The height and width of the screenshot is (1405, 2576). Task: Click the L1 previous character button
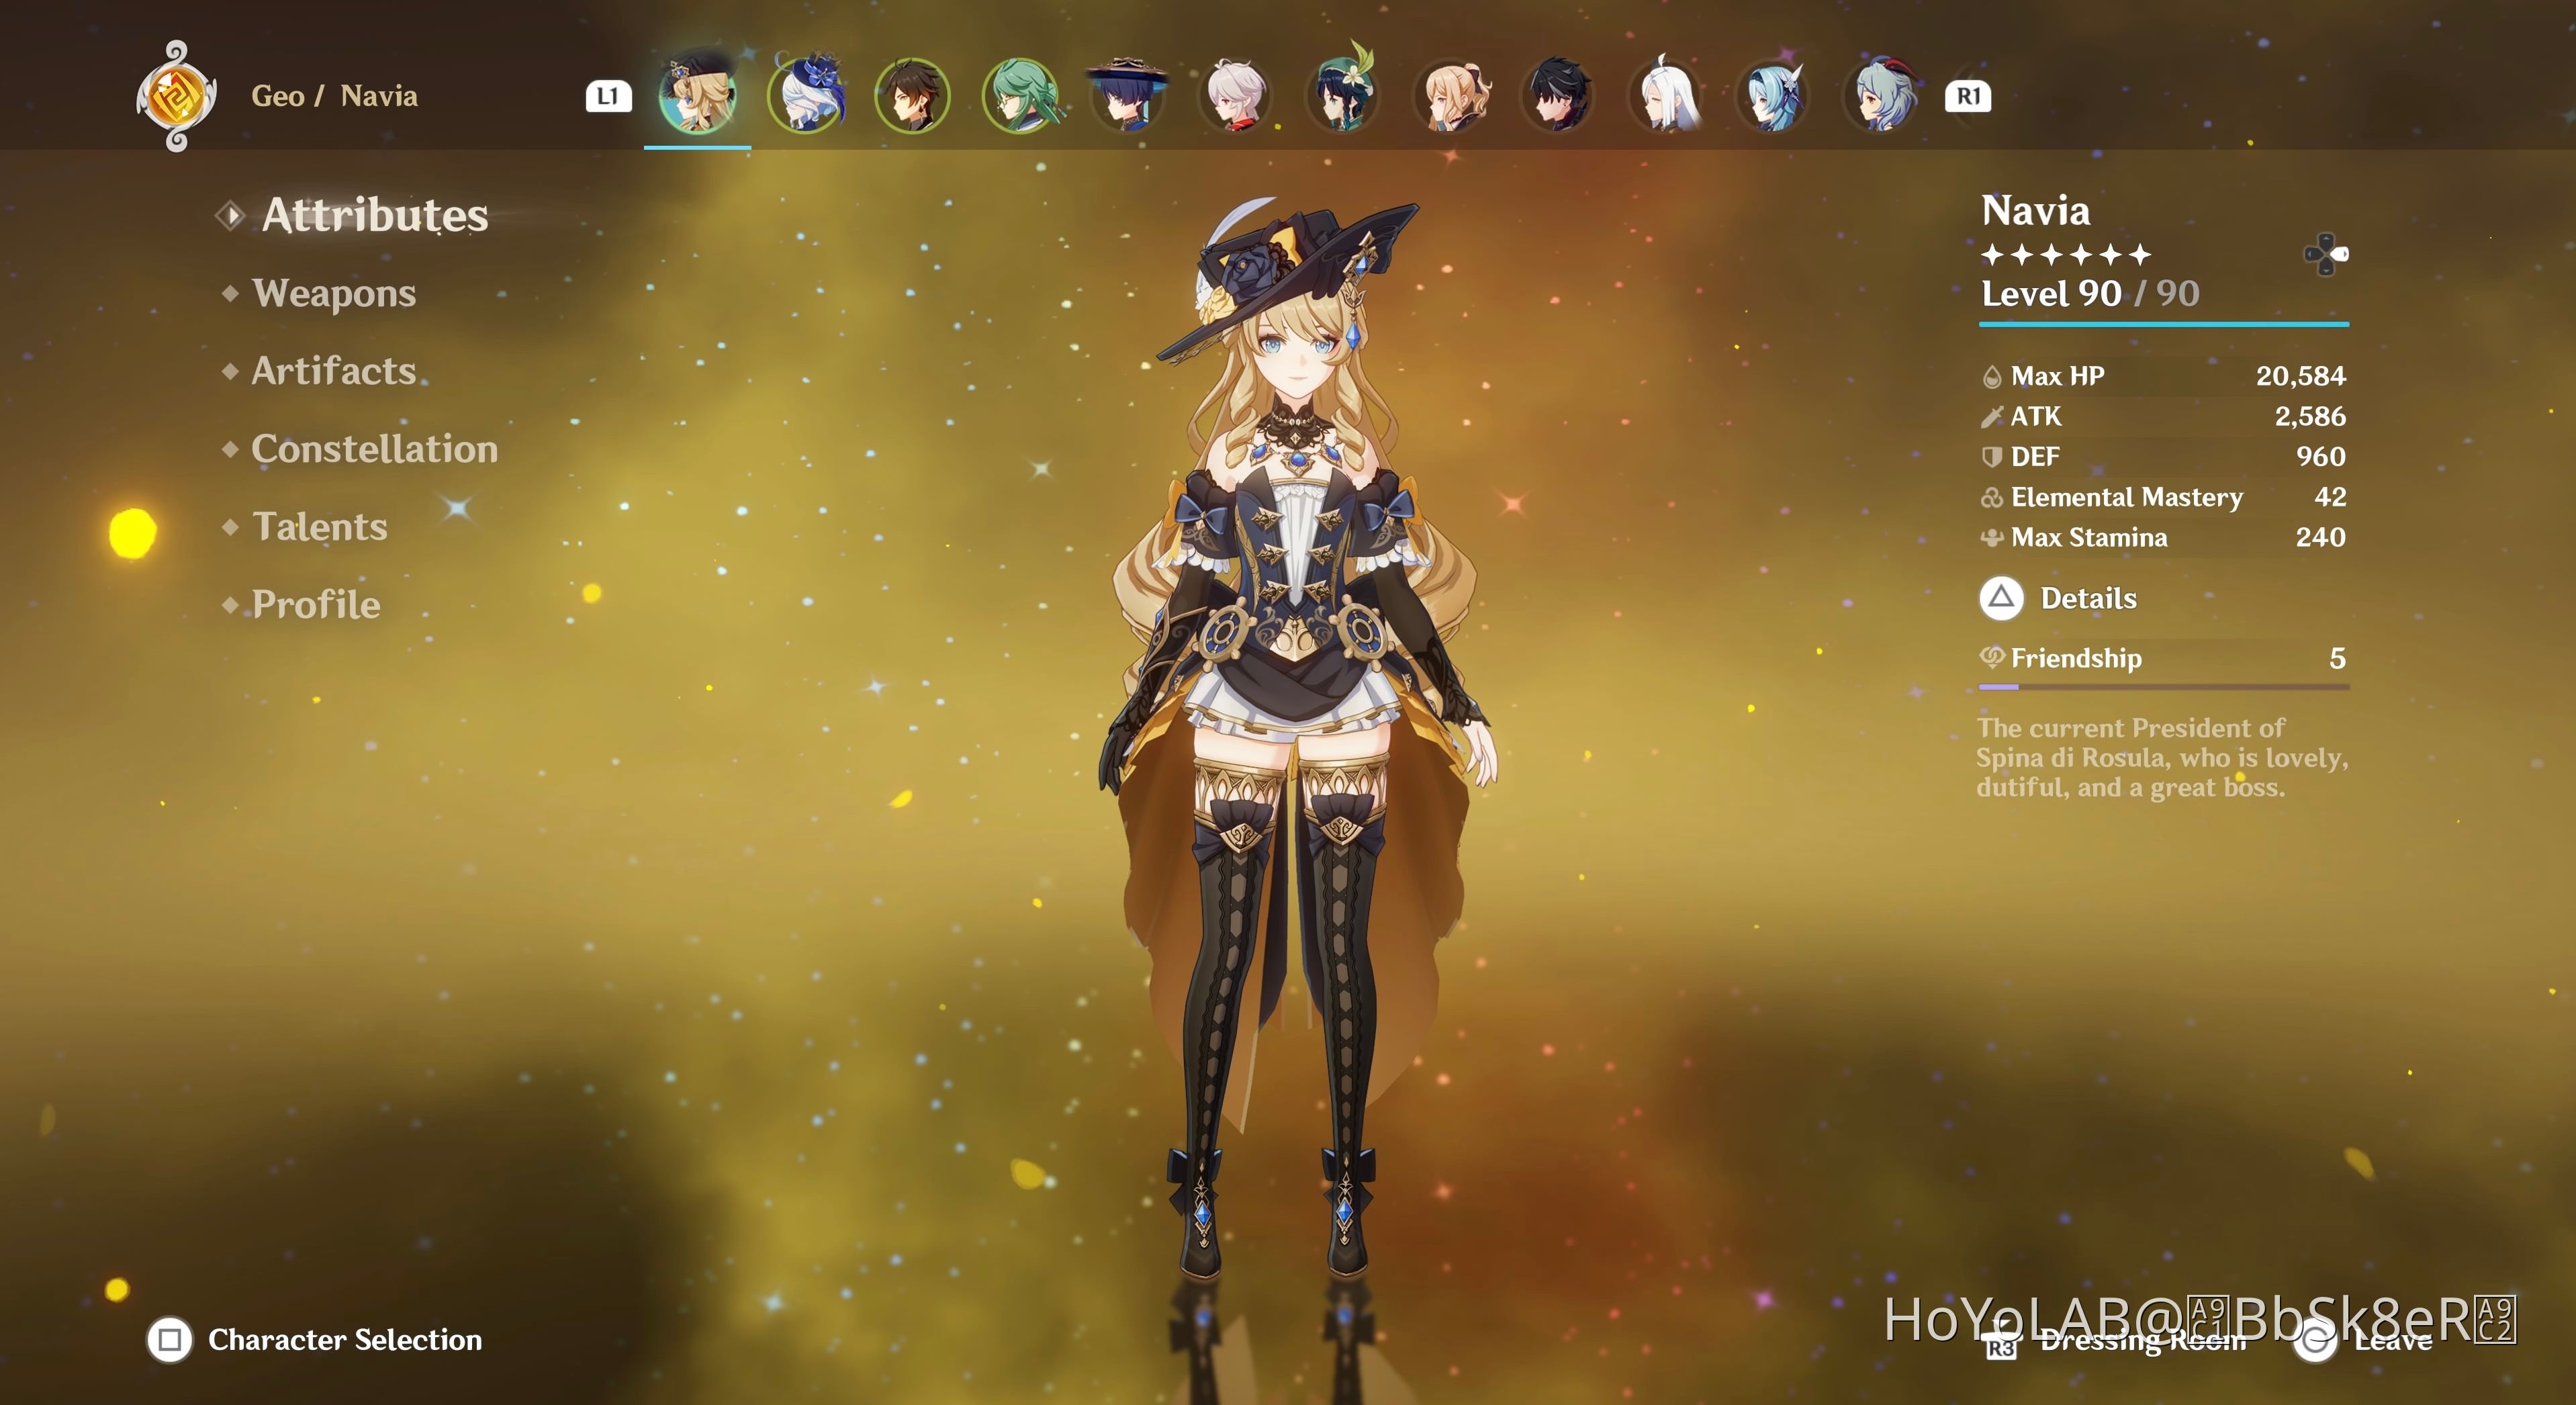608,96
